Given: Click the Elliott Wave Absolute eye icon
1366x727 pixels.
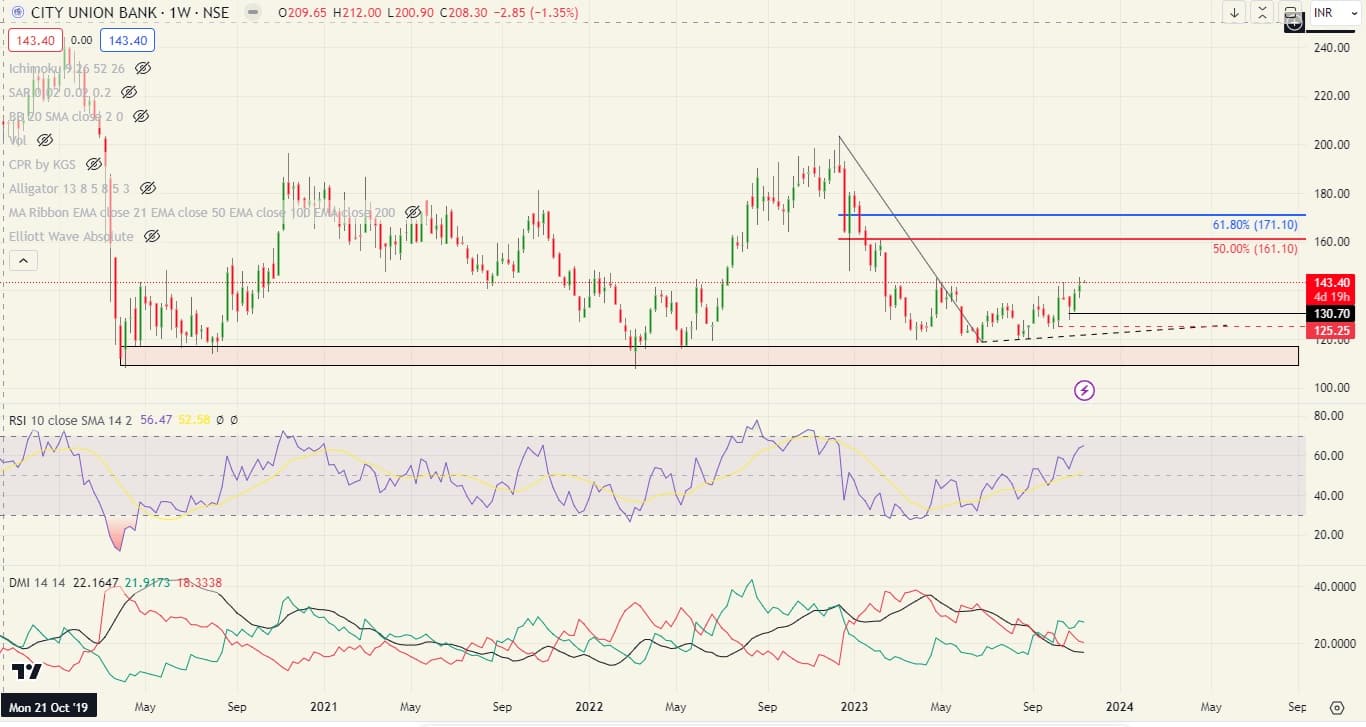Looking at the screenshot, I should click(152, 236).
